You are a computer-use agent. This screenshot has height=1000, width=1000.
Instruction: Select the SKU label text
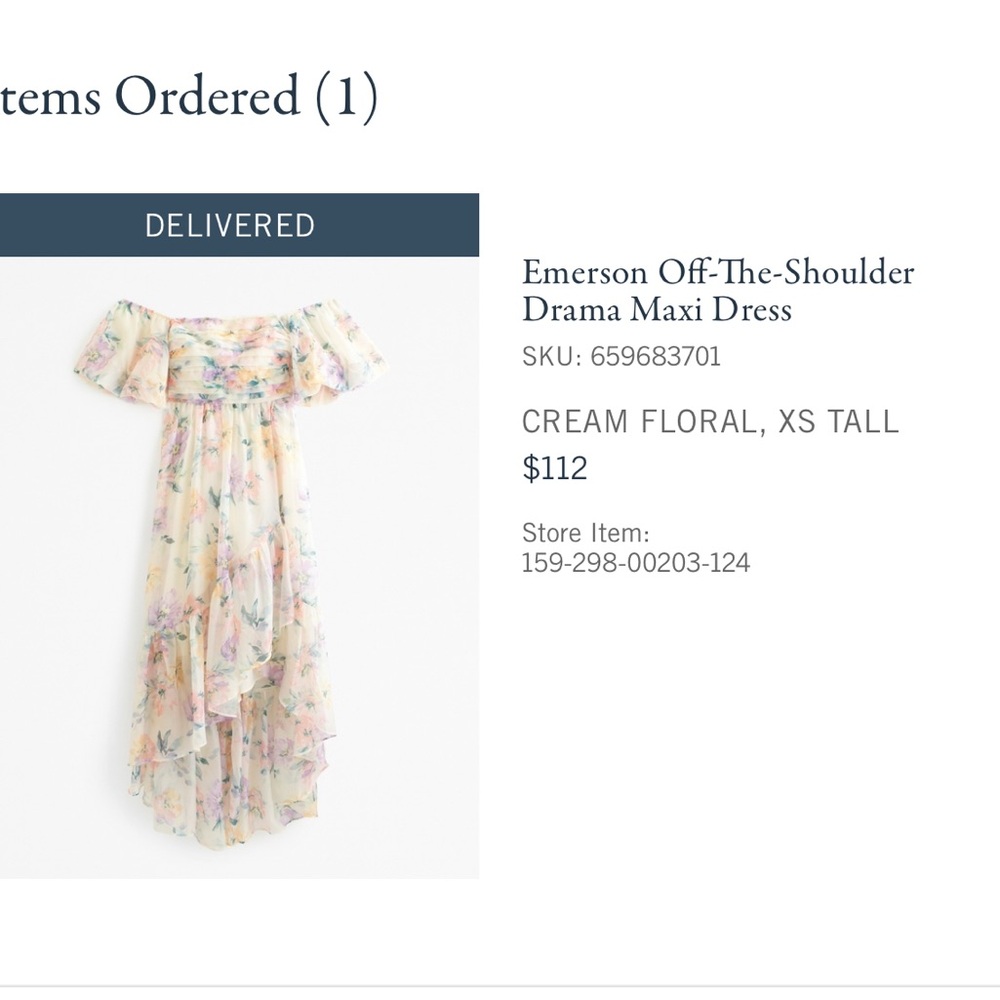pos(548,357)
